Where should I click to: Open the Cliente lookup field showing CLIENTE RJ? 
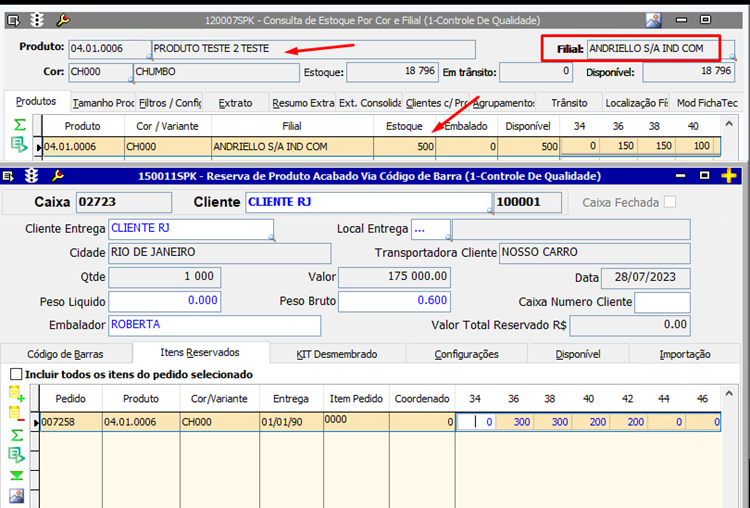pos(368,203)
